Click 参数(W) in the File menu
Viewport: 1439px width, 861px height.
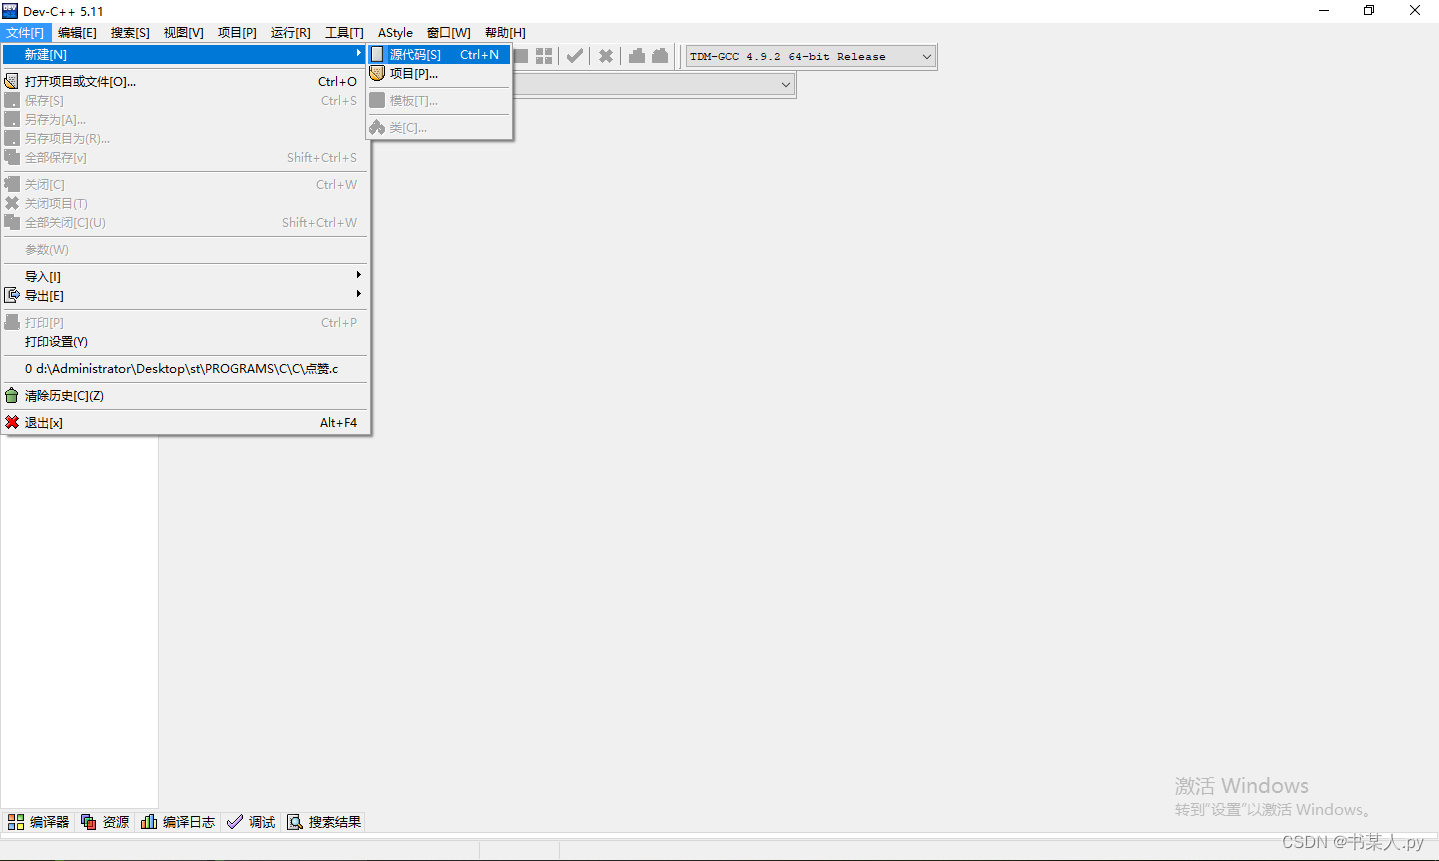[185, 249]
